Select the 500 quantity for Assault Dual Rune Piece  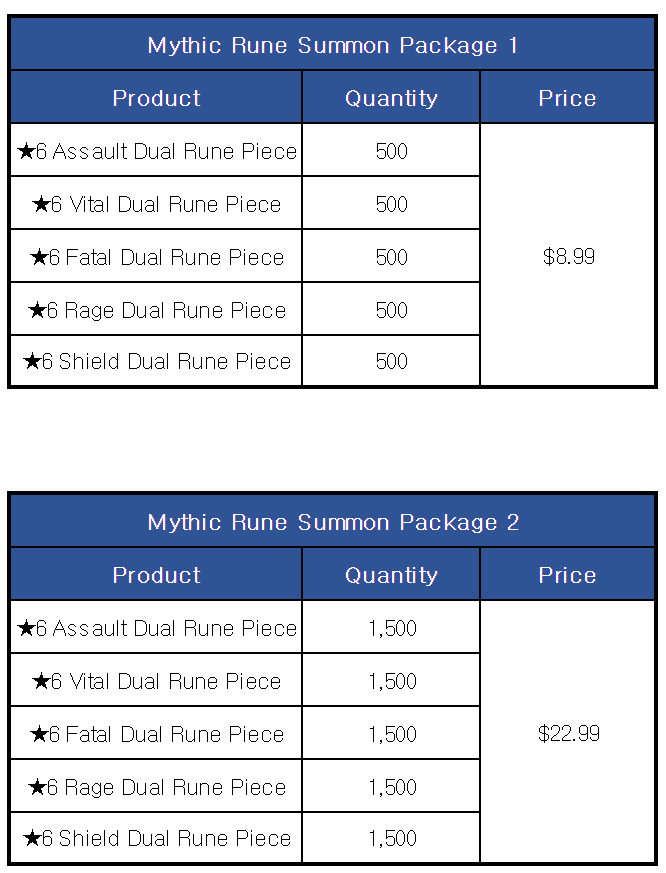(x=391, y=151)
